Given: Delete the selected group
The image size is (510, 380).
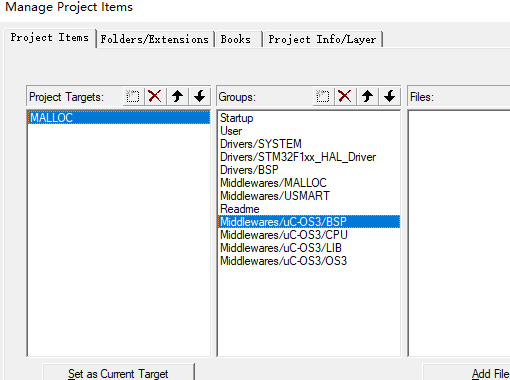Looking at the screenshot, I should click(345, 97).
